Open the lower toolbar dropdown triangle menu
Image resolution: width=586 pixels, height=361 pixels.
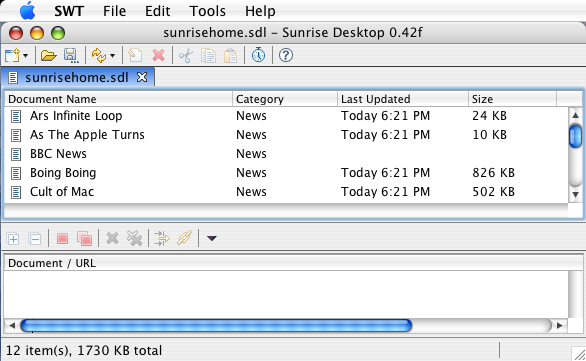212,238
